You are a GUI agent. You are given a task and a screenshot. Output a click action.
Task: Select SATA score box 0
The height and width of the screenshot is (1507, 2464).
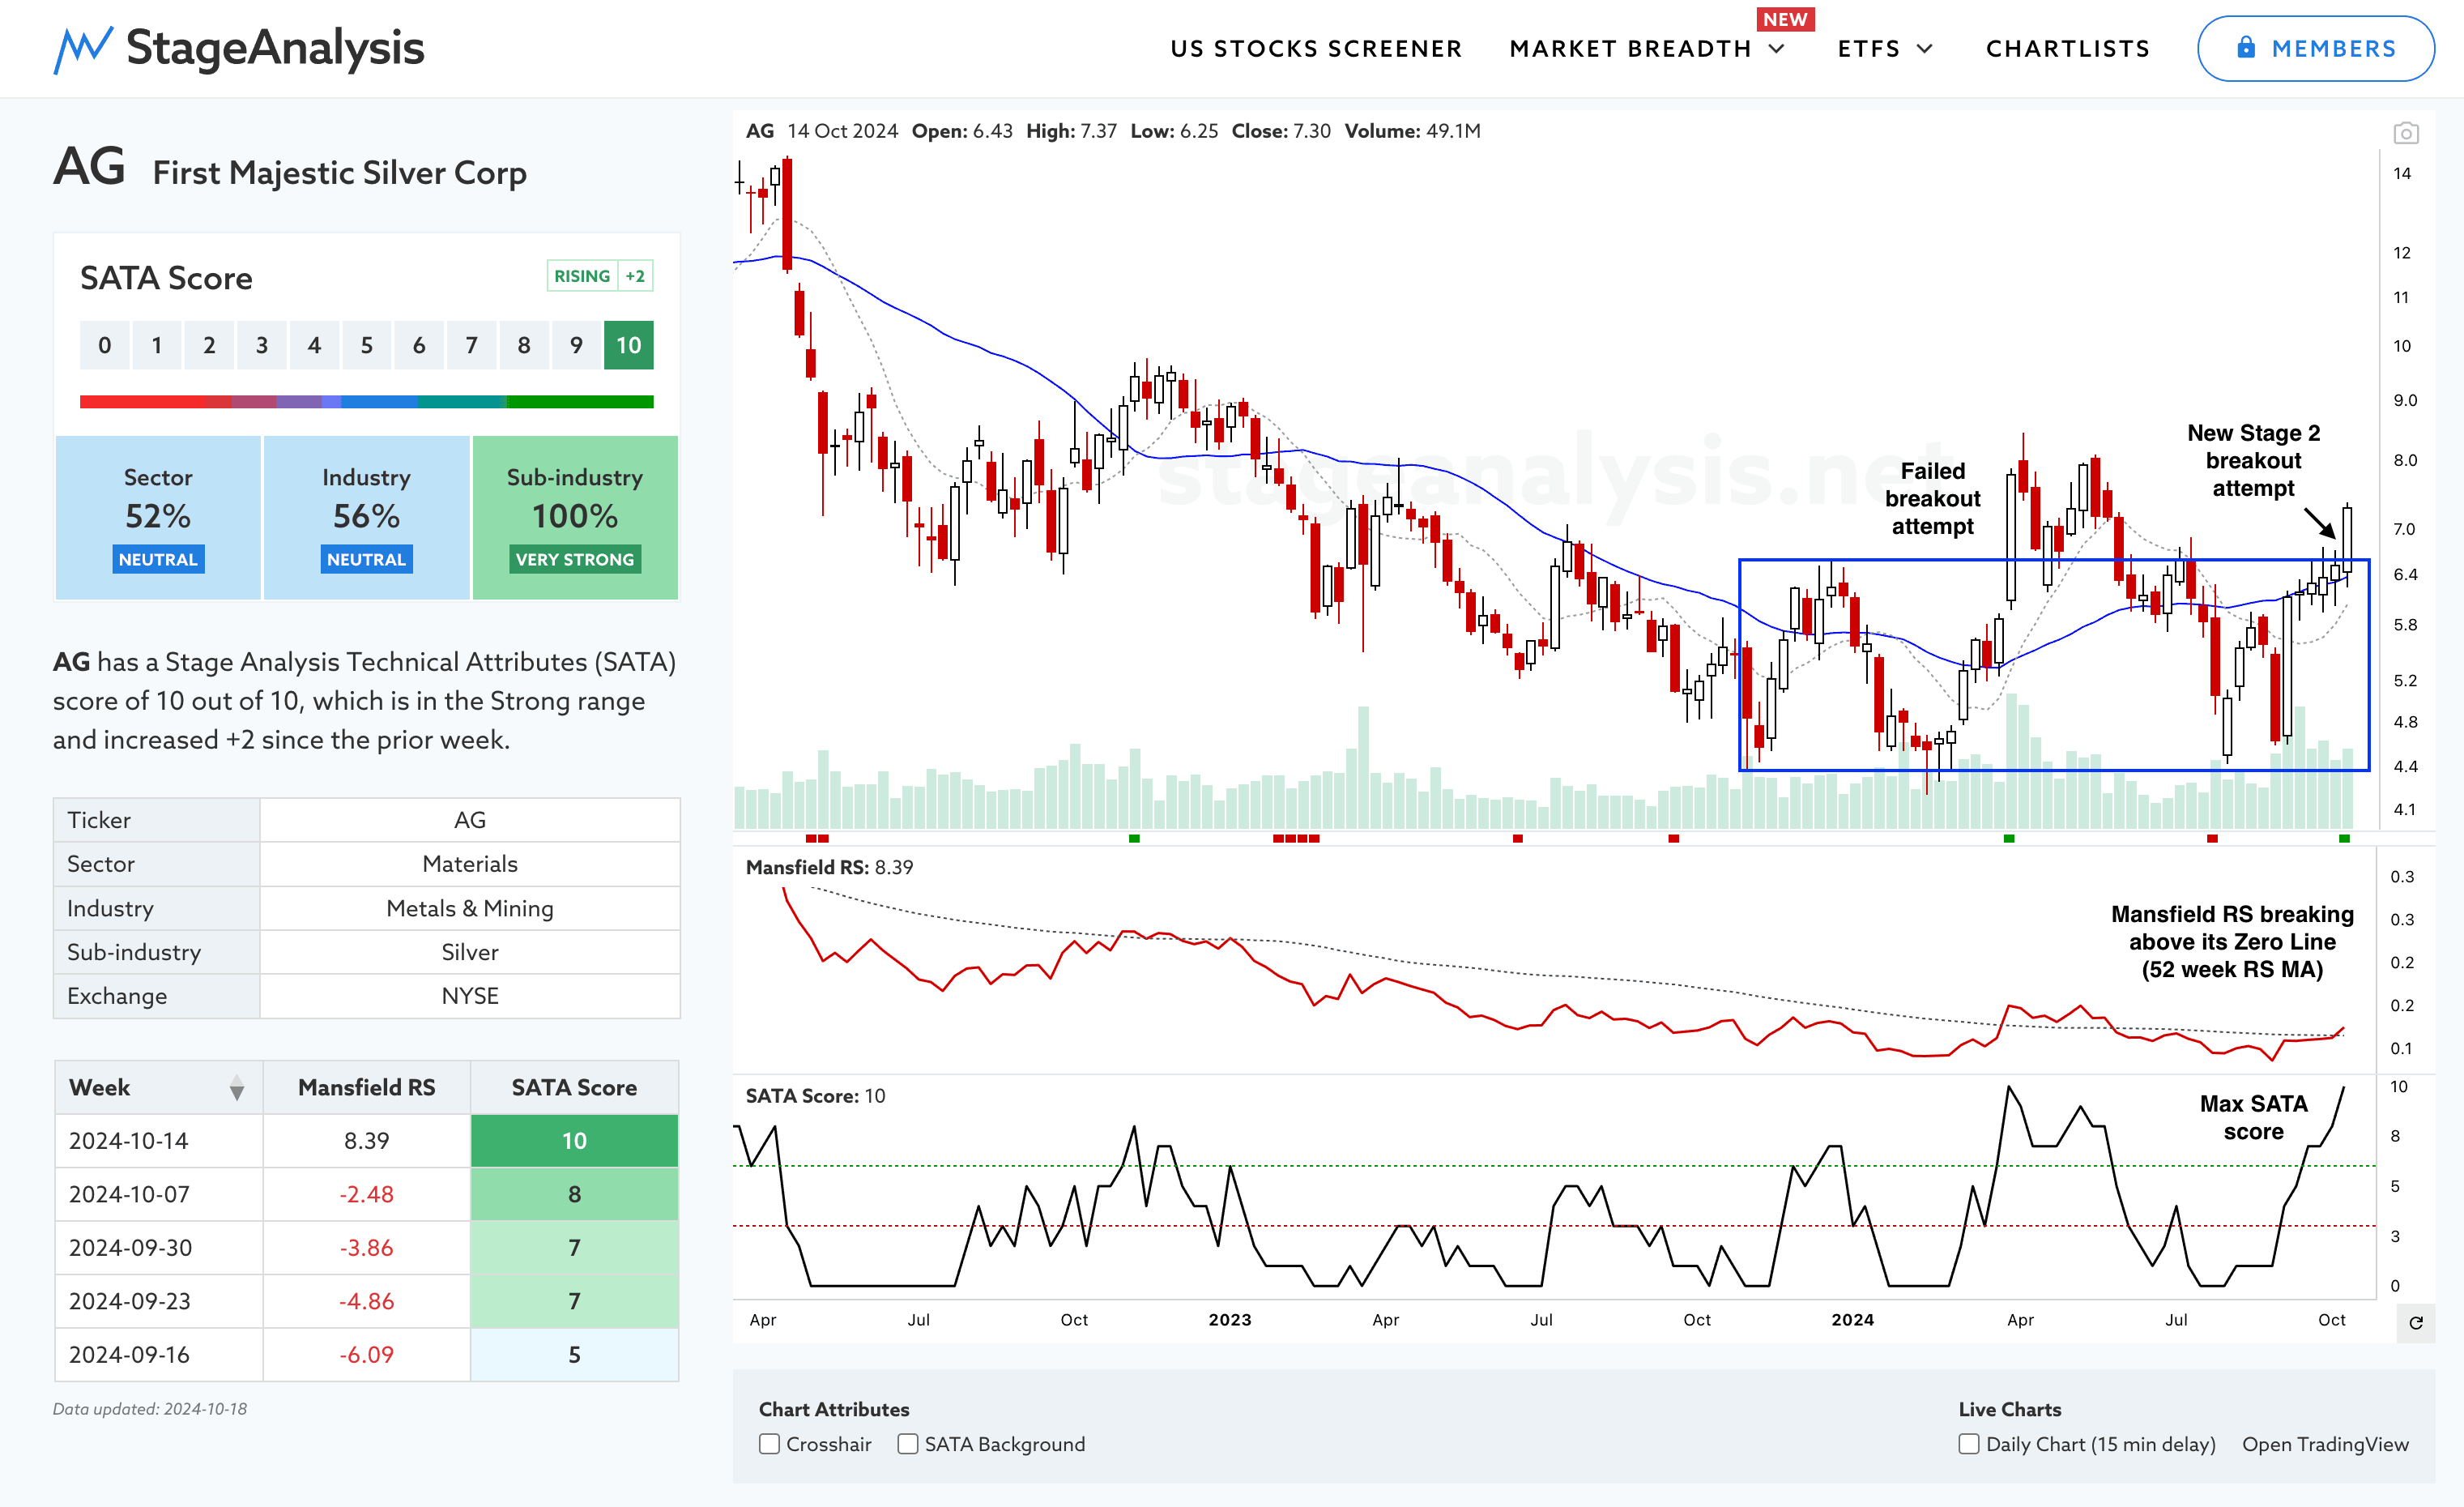[x=104, y=345]
